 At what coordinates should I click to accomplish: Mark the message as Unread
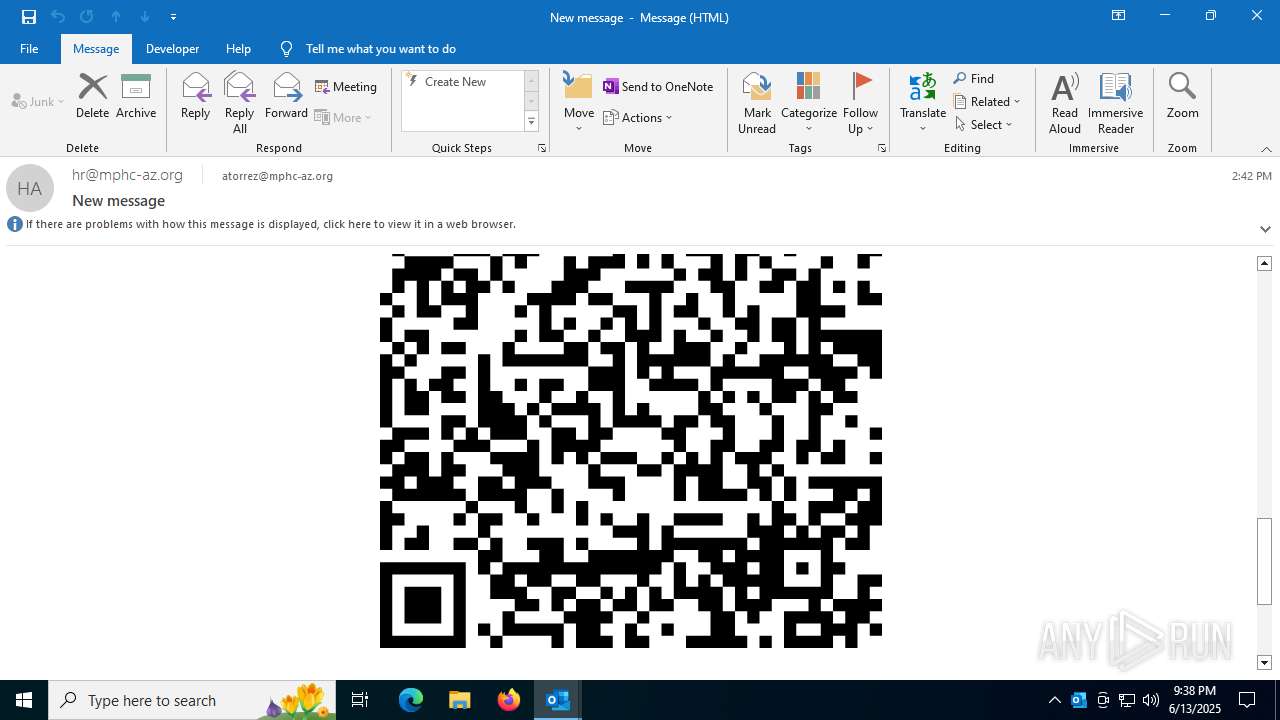click(757, 103)
